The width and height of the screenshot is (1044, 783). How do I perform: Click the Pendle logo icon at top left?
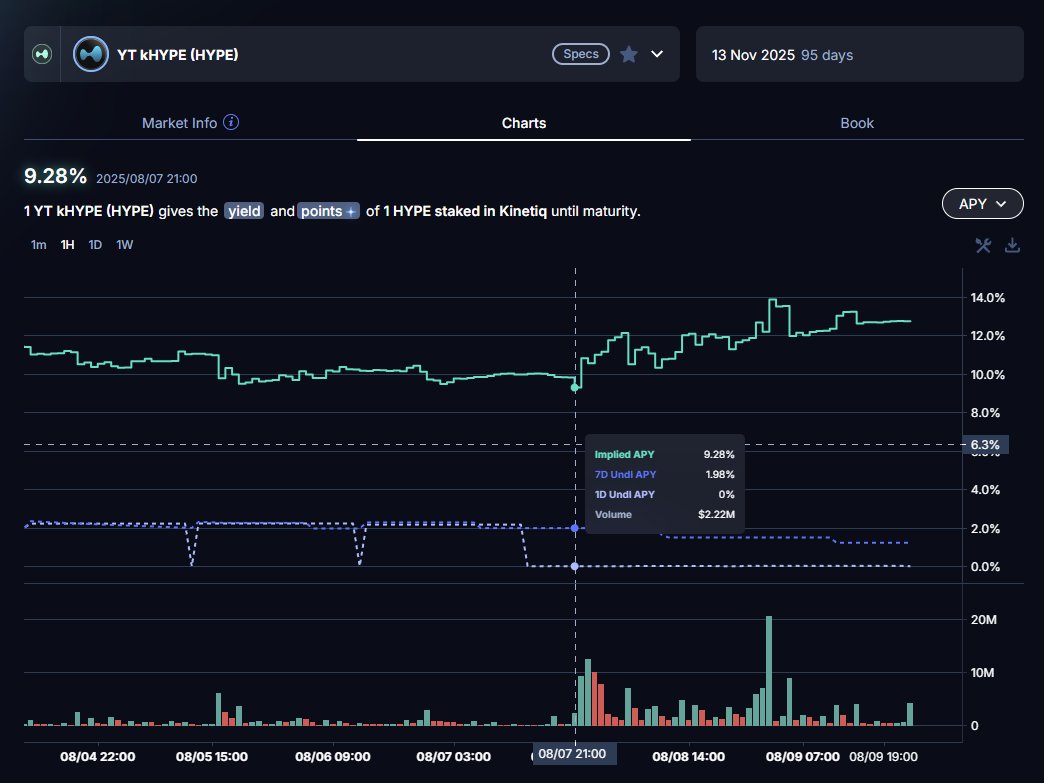(x=40, y=53)
